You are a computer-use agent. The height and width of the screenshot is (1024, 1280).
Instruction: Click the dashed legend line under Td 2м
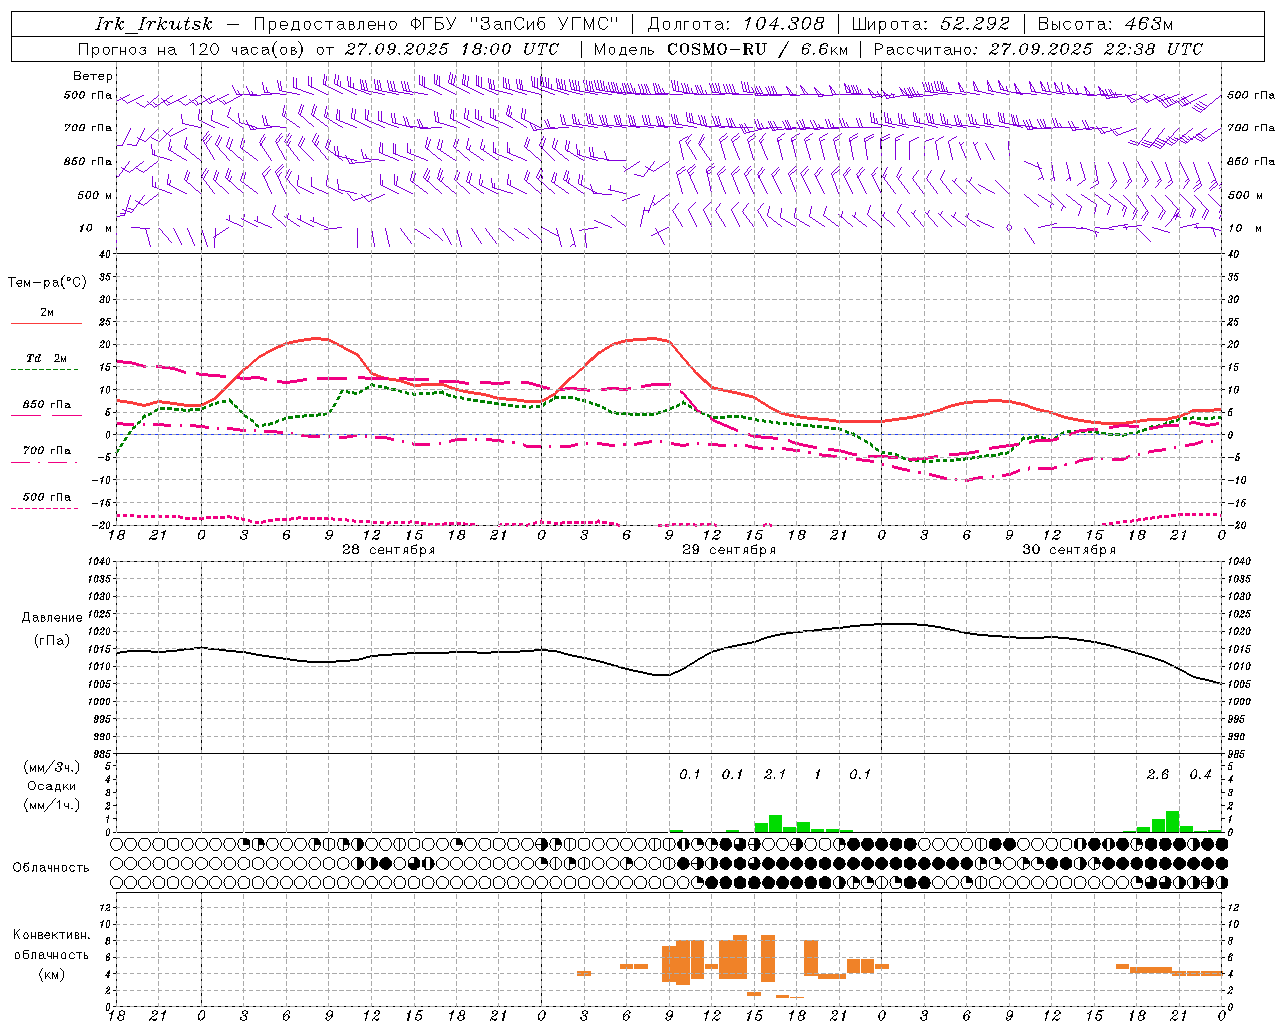point(45,370)
